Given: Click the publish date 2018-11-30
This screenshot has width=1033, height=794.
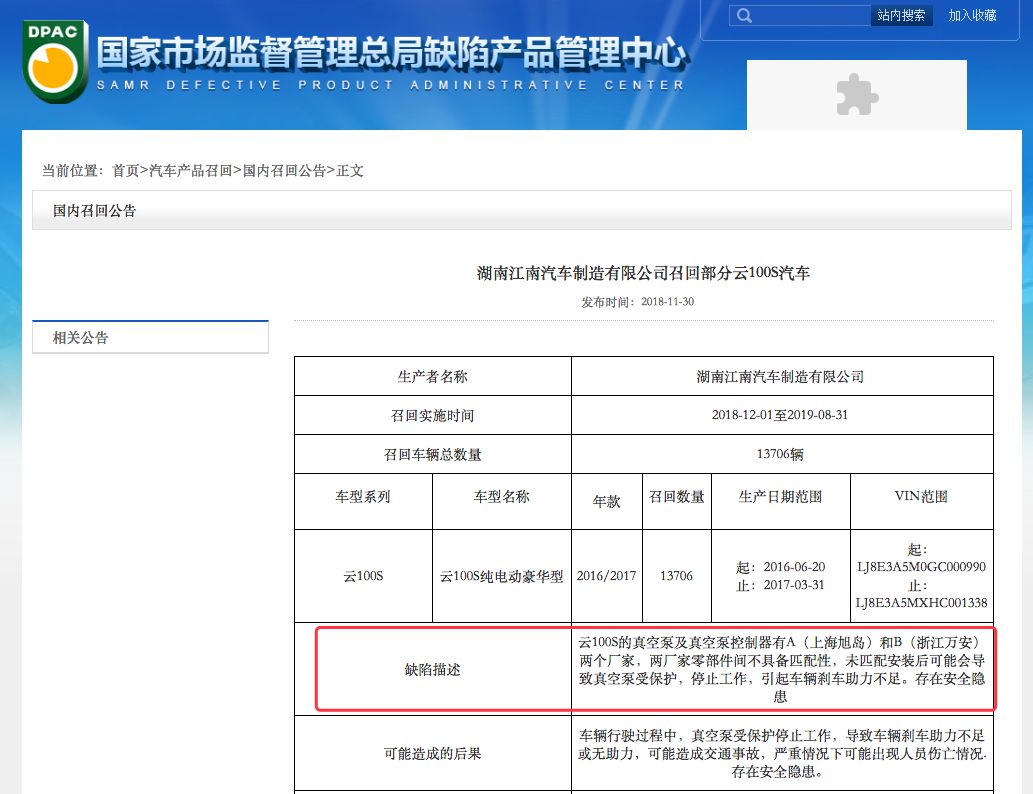Looking at the screenshot, I should (667, 302).
